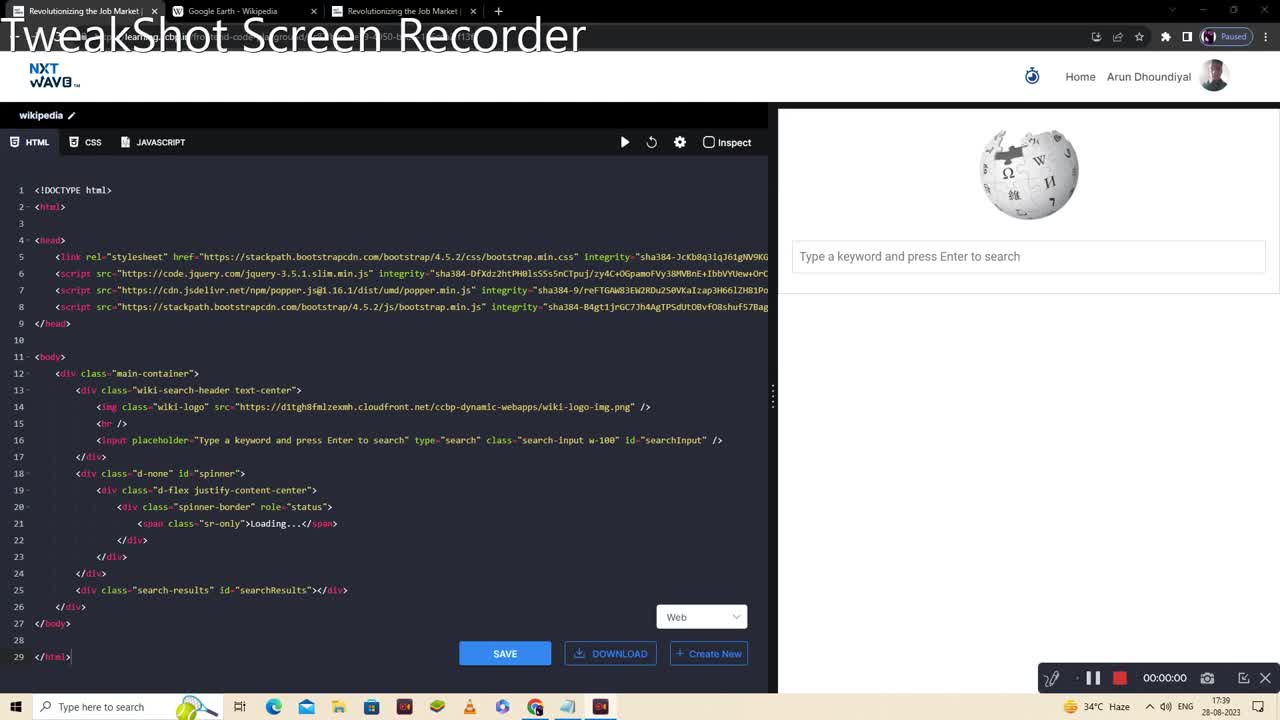Click recorder bar expand window icon
This screenshot has height=720, width=1280.
(x=1244, y=678)
